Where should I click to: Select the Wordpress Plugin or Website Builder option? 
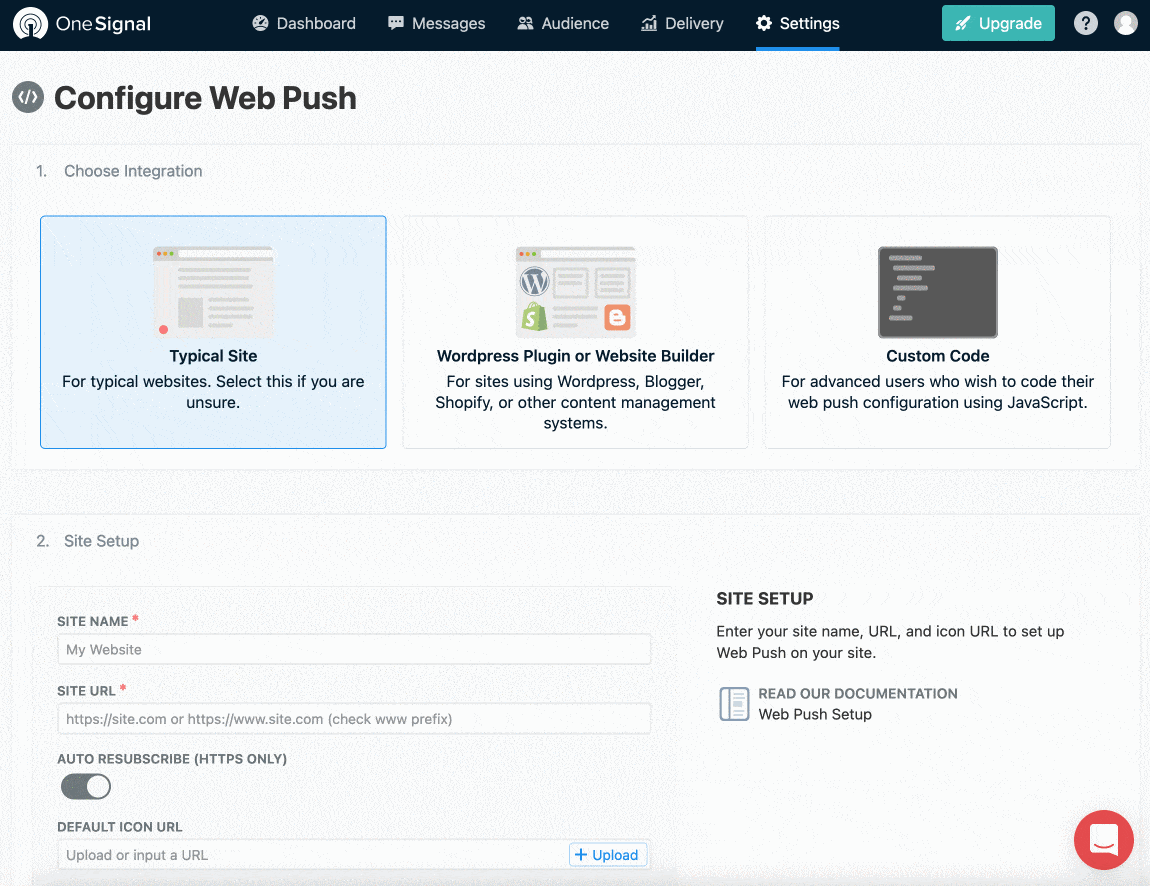pos(575,332)
